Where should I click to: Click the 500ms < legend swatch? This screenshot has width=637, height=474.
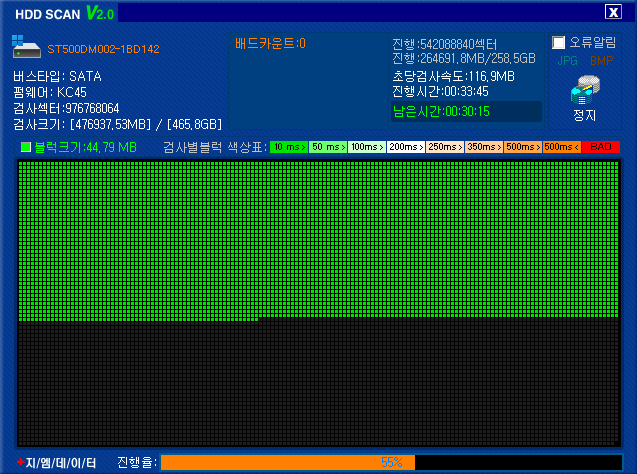tap(562, 147)
